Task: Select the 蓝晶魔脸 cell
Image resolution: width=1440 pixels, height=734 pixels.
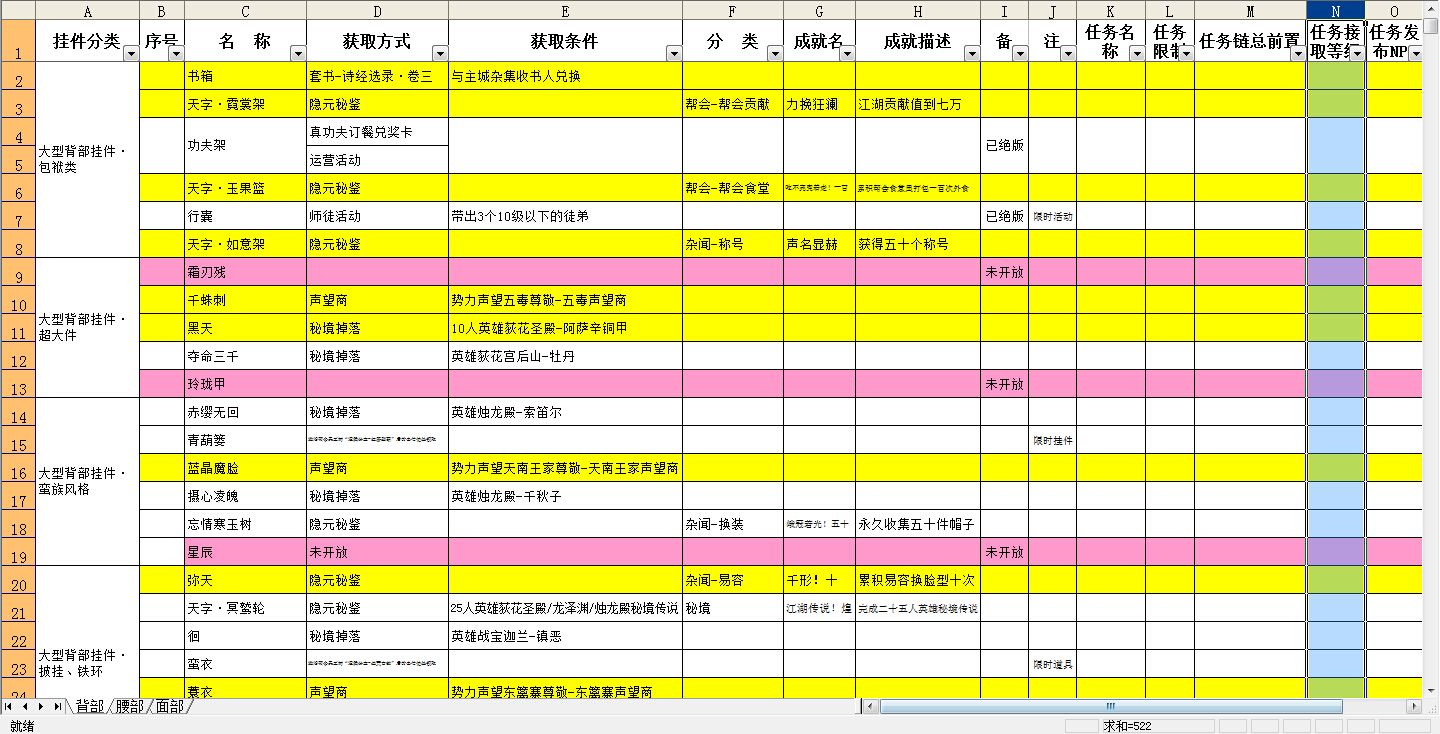Action: click(245, 468)
